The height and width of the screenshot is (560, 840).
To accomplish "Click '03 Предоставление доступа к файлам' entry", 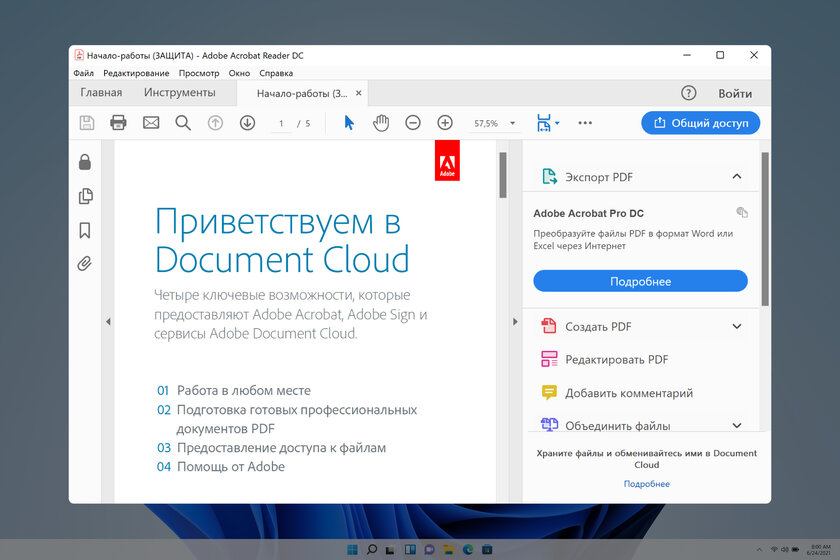I will 271,447.
